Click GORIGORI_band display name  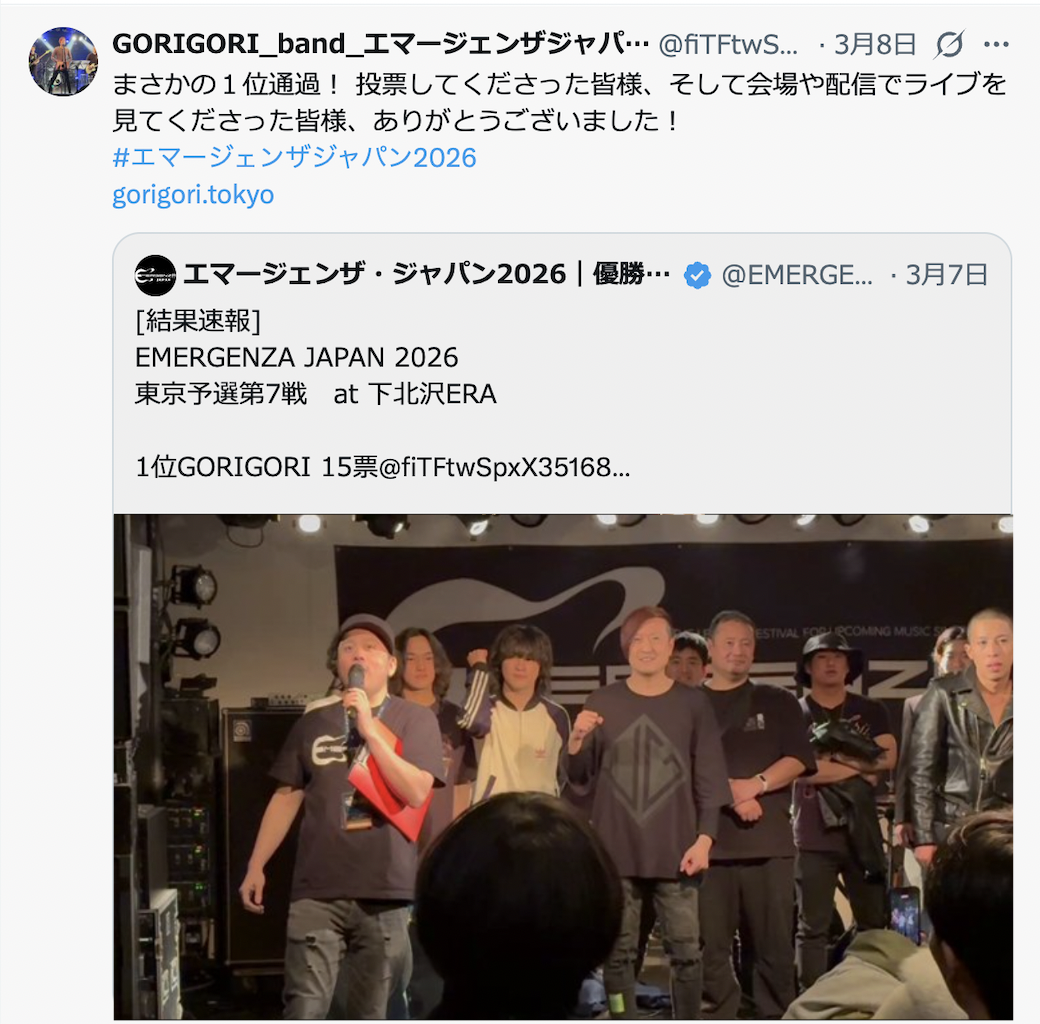point(381,44)
